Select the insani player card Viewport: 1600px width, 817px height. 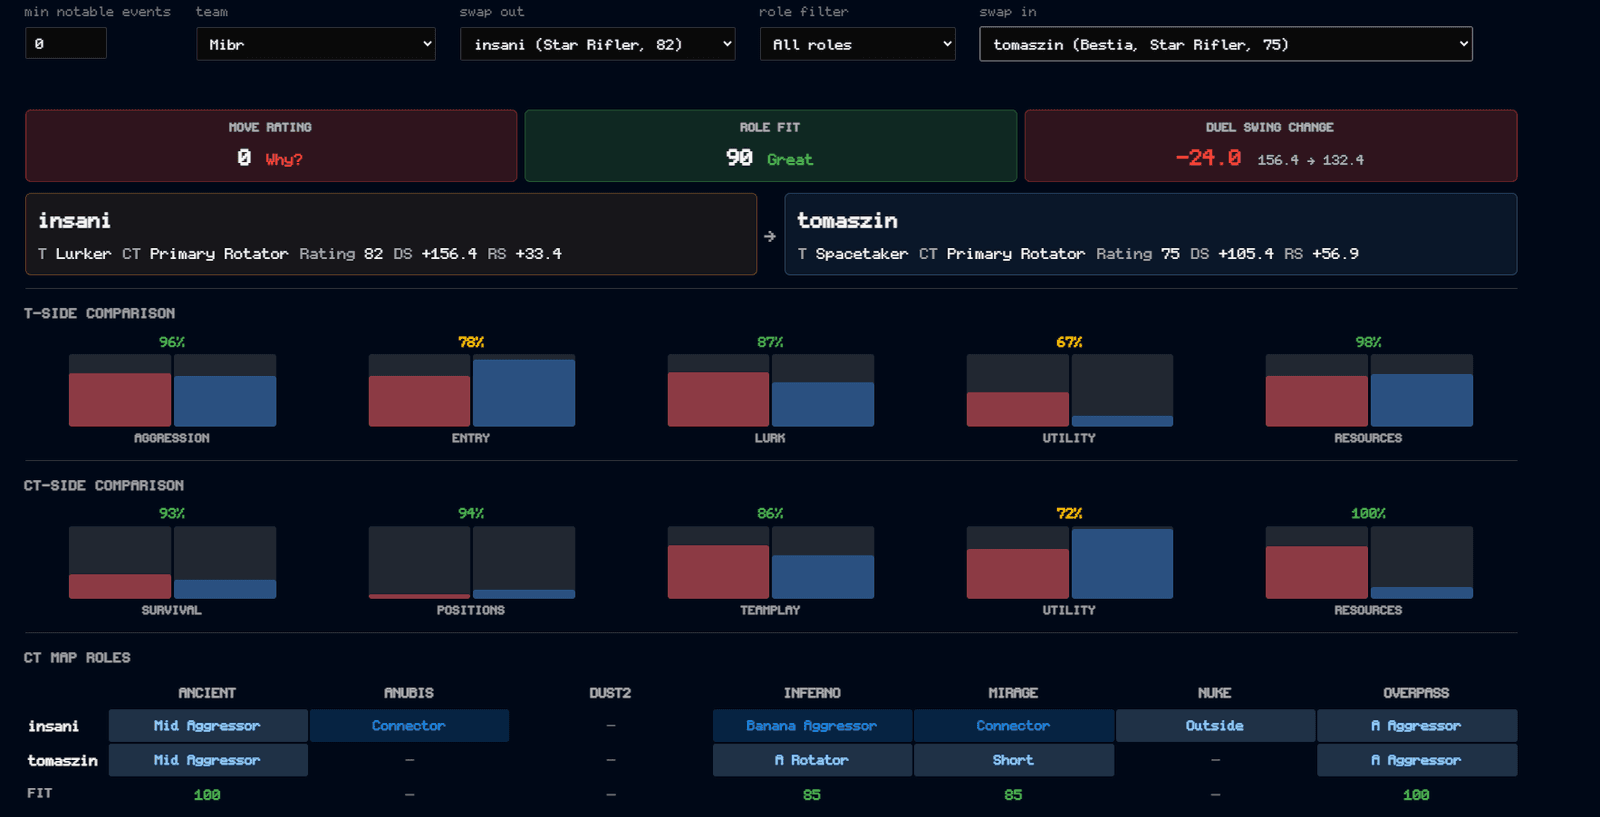391,234
